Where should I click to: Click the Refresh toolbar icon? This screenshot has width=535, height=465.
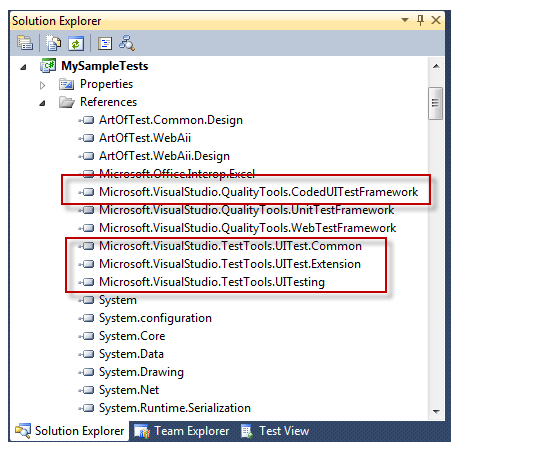76,43
